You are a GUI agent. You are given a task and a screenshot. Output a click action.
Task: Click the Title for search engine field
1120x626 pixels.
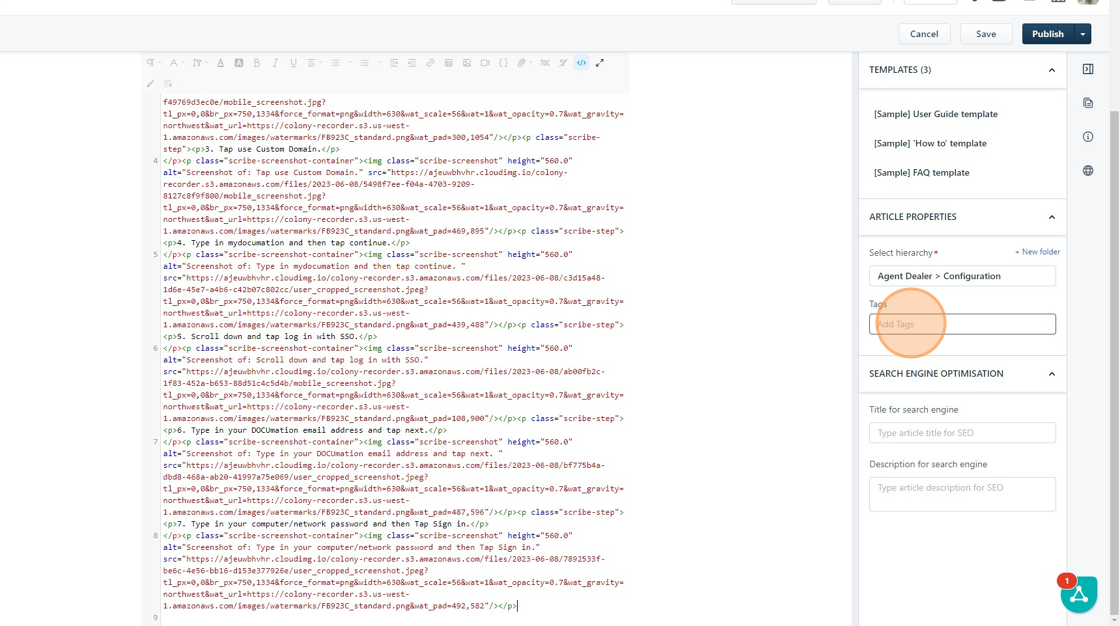pos(962,432)
